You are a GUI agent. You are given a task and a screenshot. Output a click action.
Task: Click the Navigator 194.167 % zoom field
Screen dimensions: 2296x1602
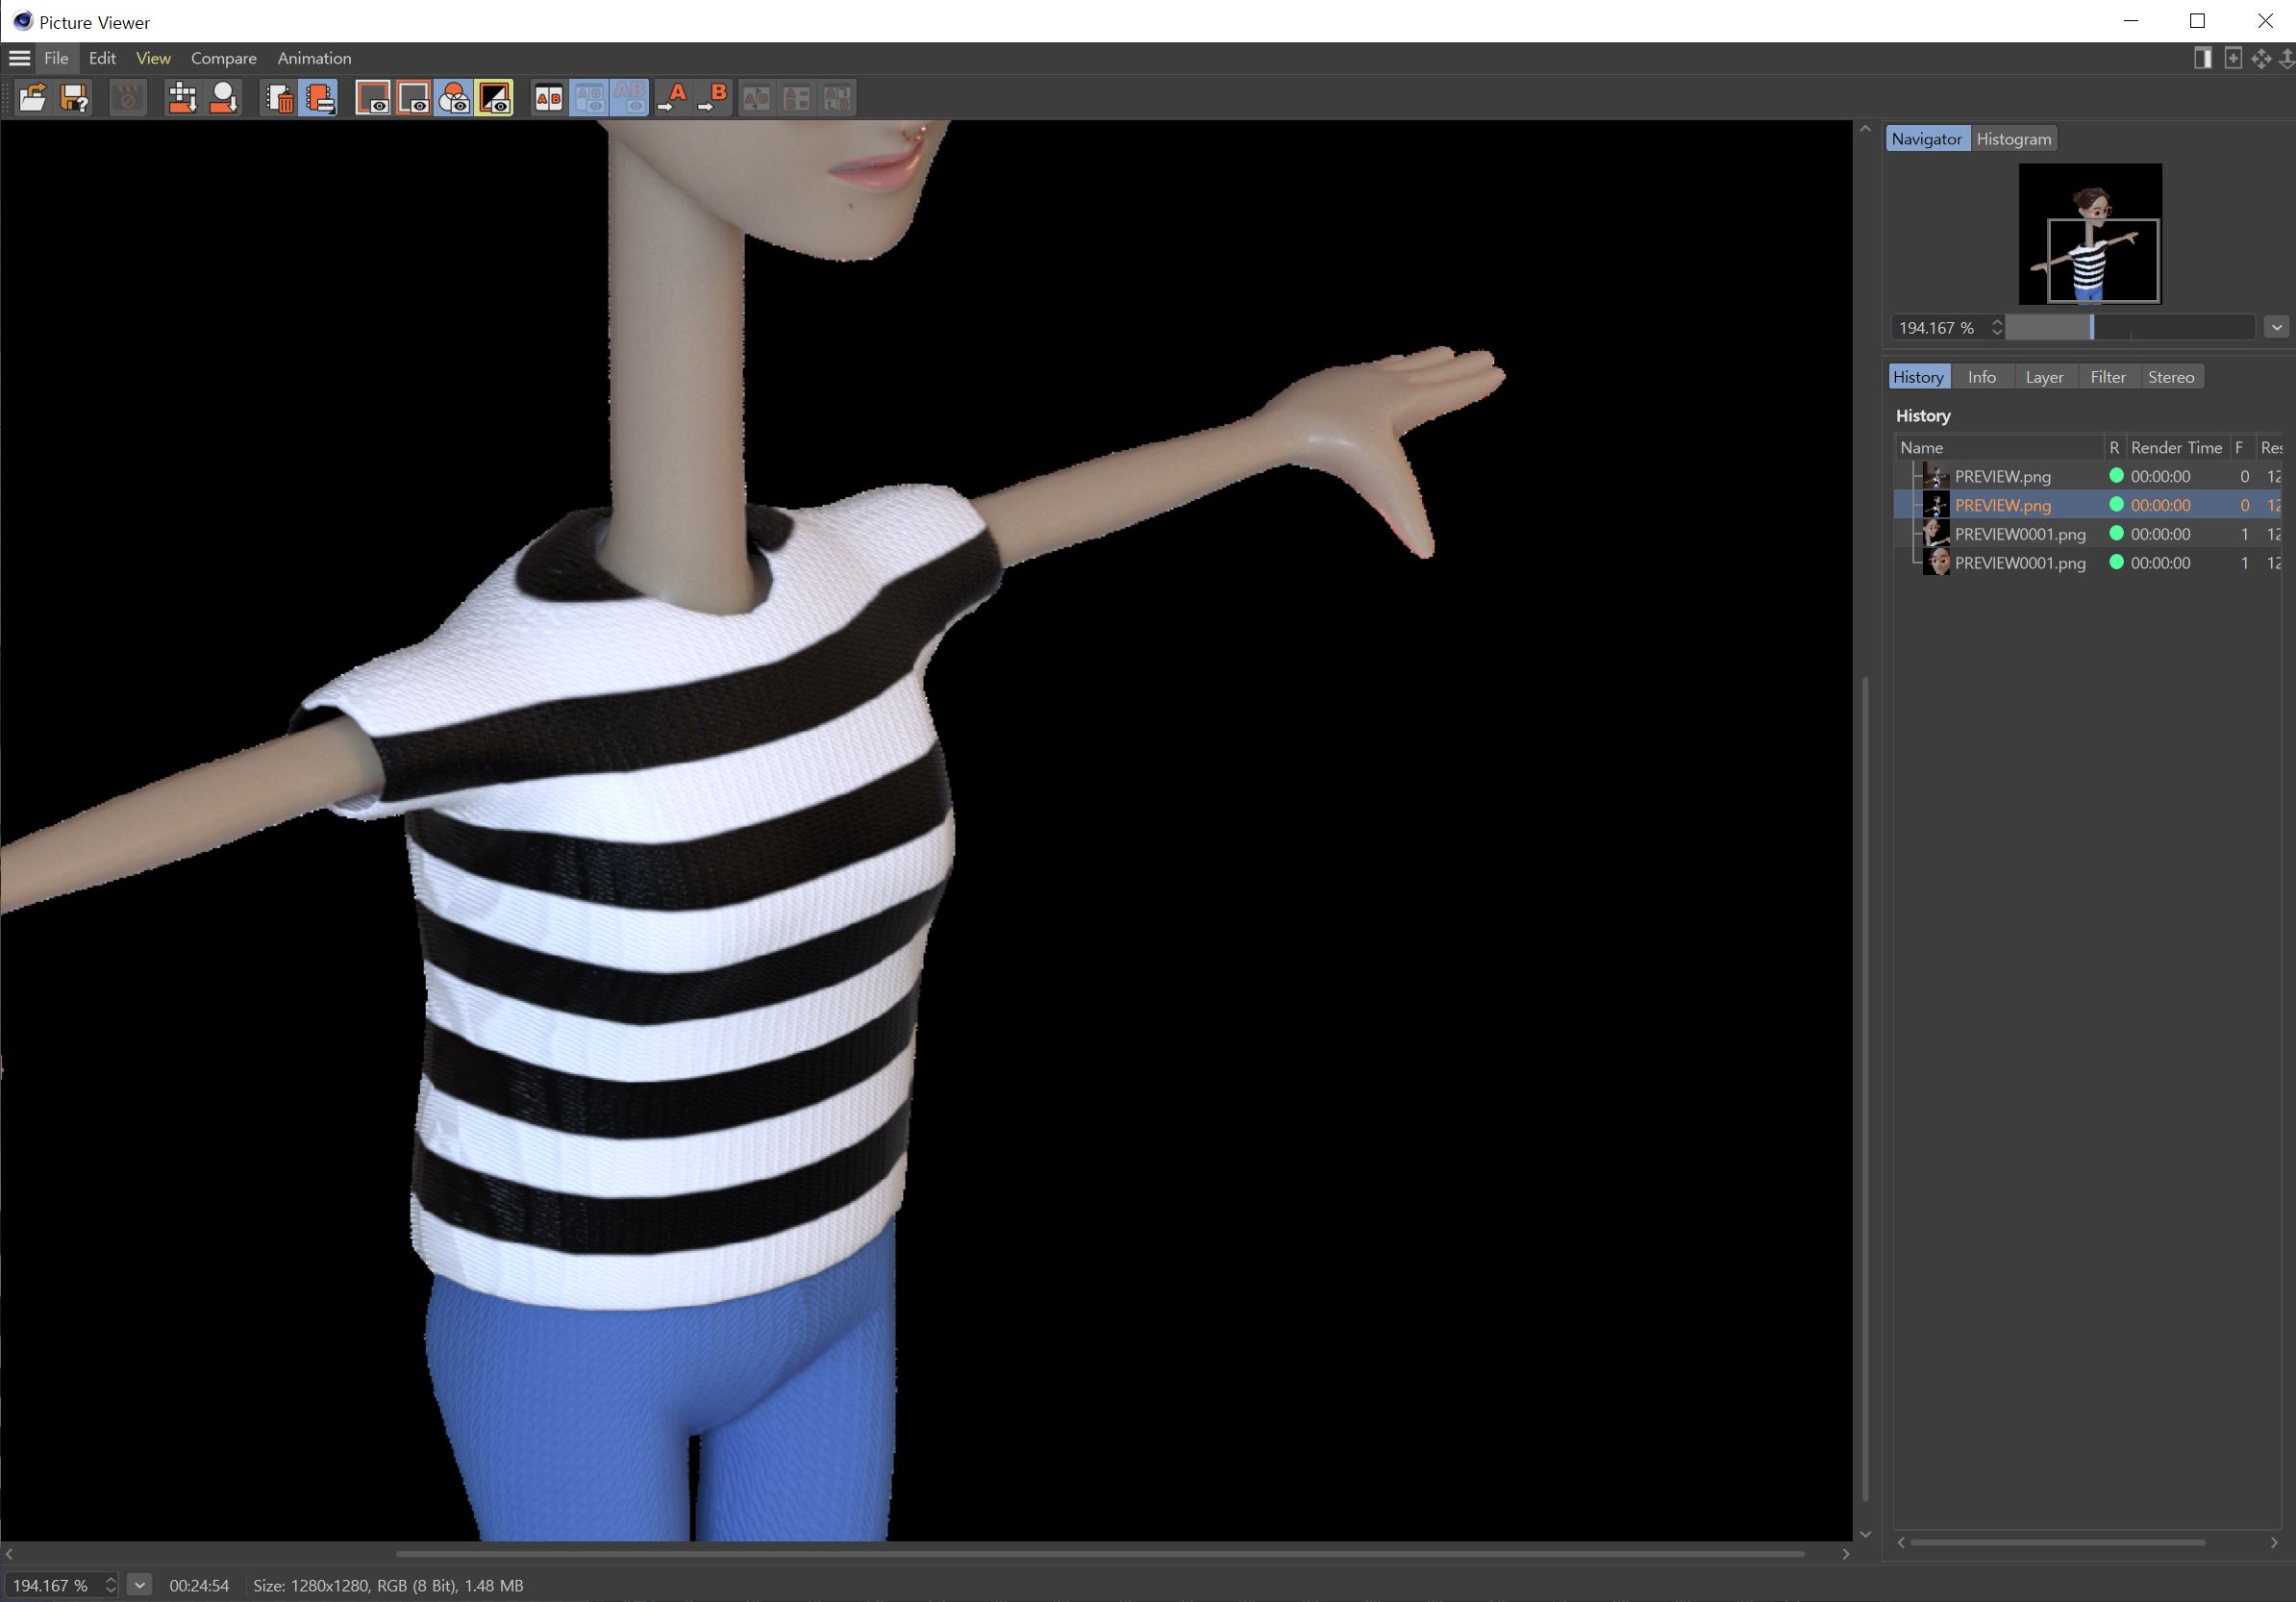click(1938, 328)
